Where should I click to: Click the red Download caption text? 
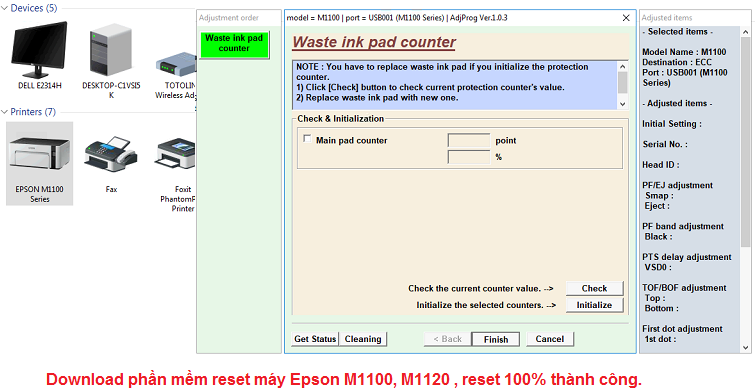click(344, 379)
